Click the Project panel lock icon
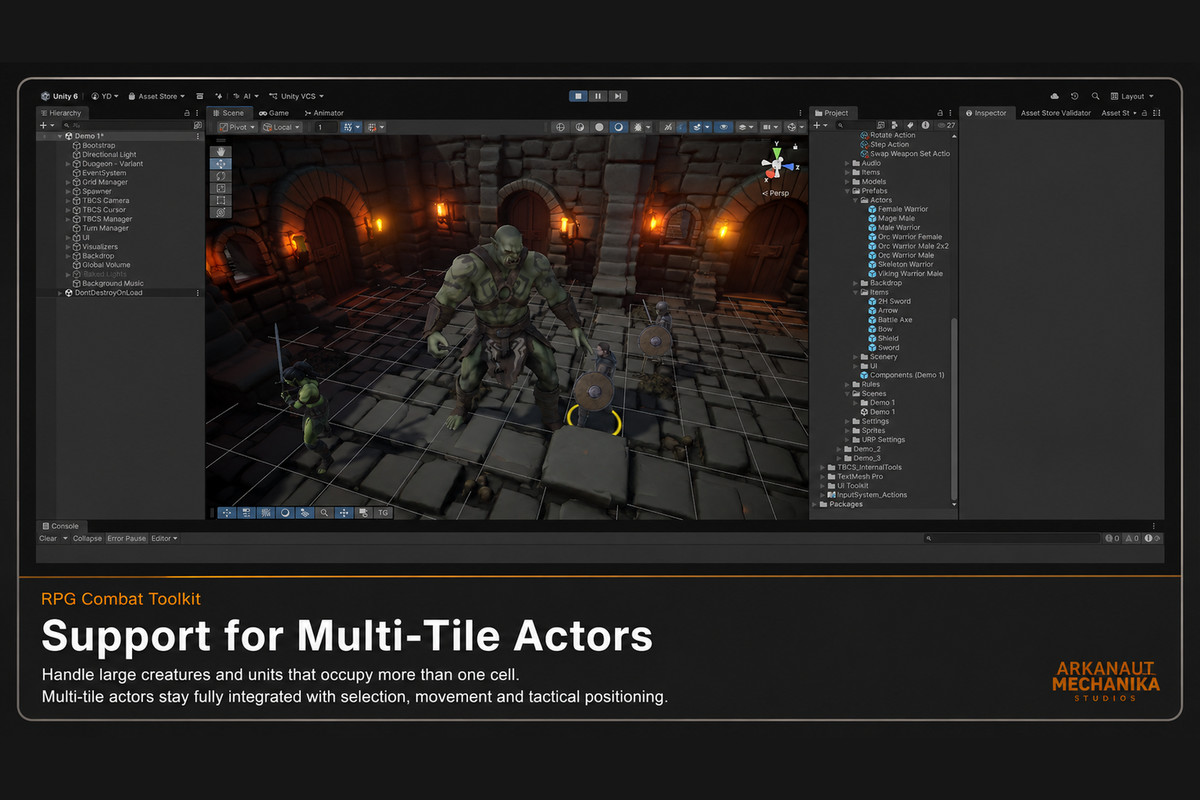The image size is (1200, 800). 940,113
